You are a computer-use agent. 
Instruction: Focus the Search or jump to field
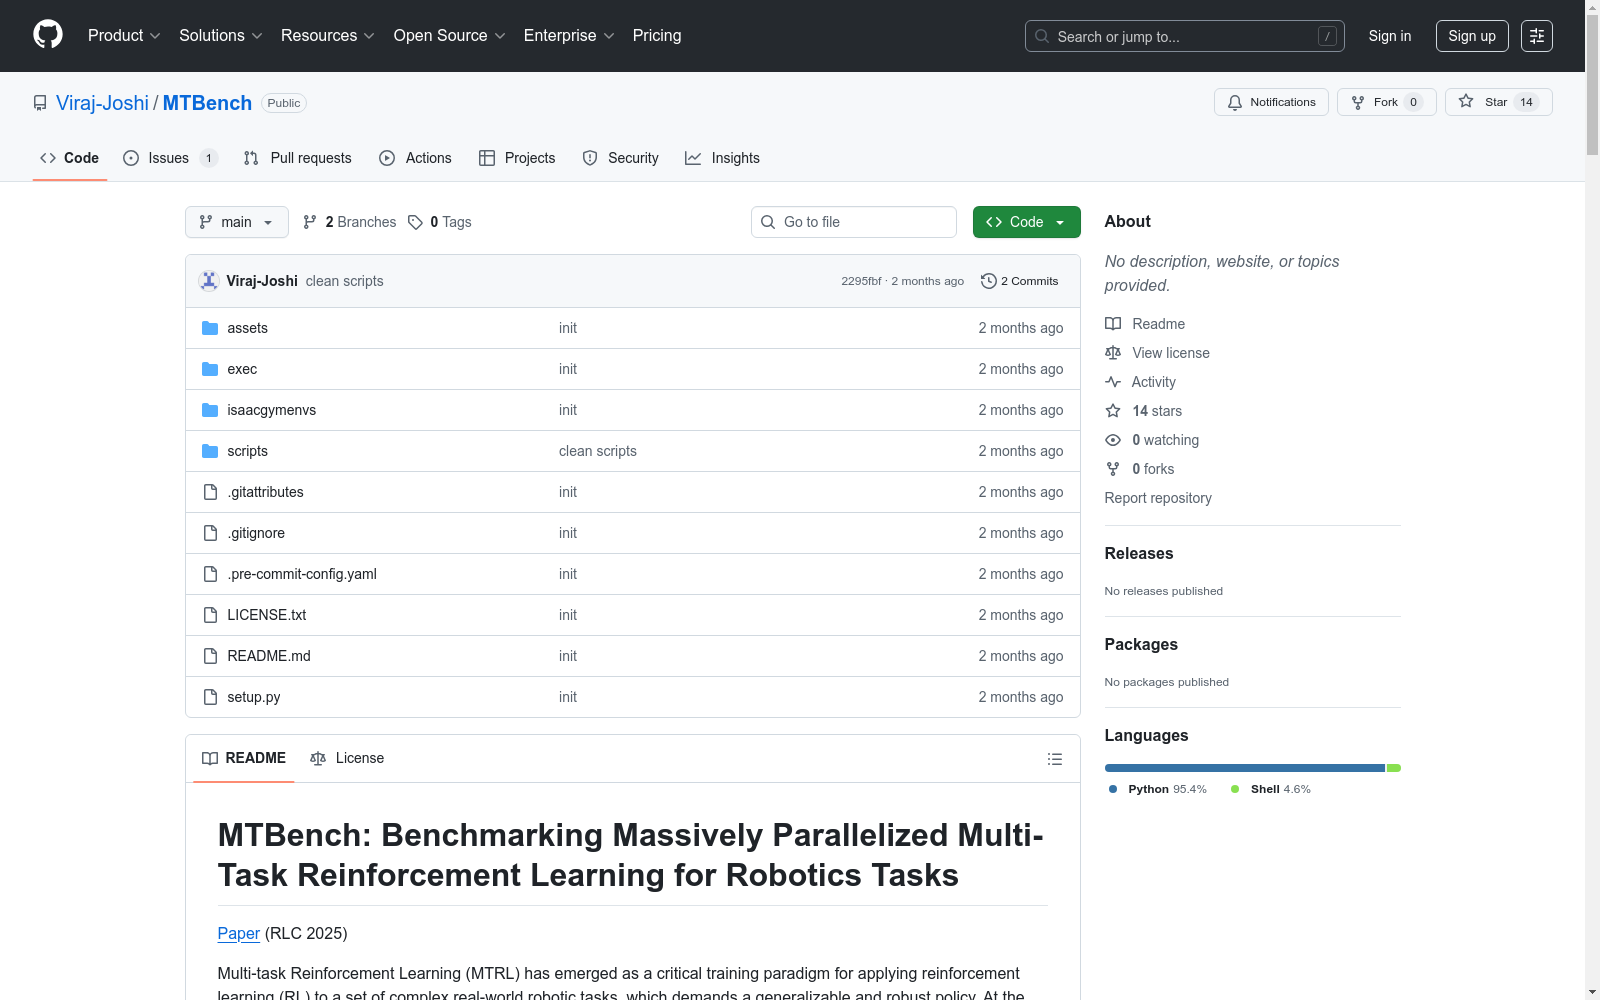pyautogui.click(x=1185, y=36)
